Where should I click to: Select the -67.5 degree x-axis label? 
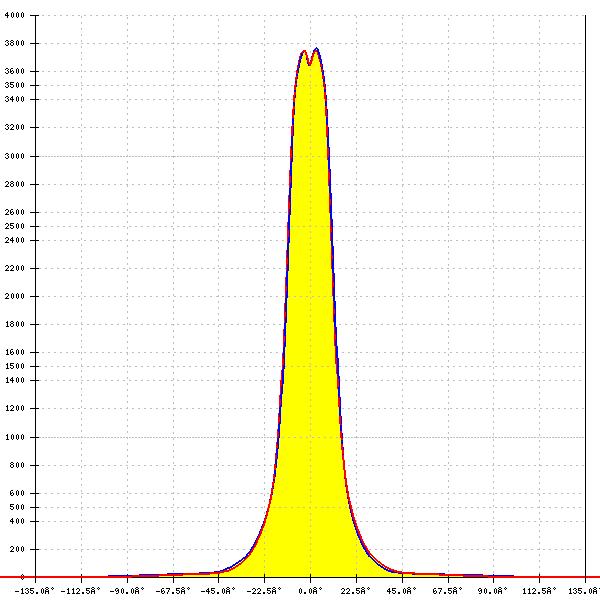tap(173, 591)
